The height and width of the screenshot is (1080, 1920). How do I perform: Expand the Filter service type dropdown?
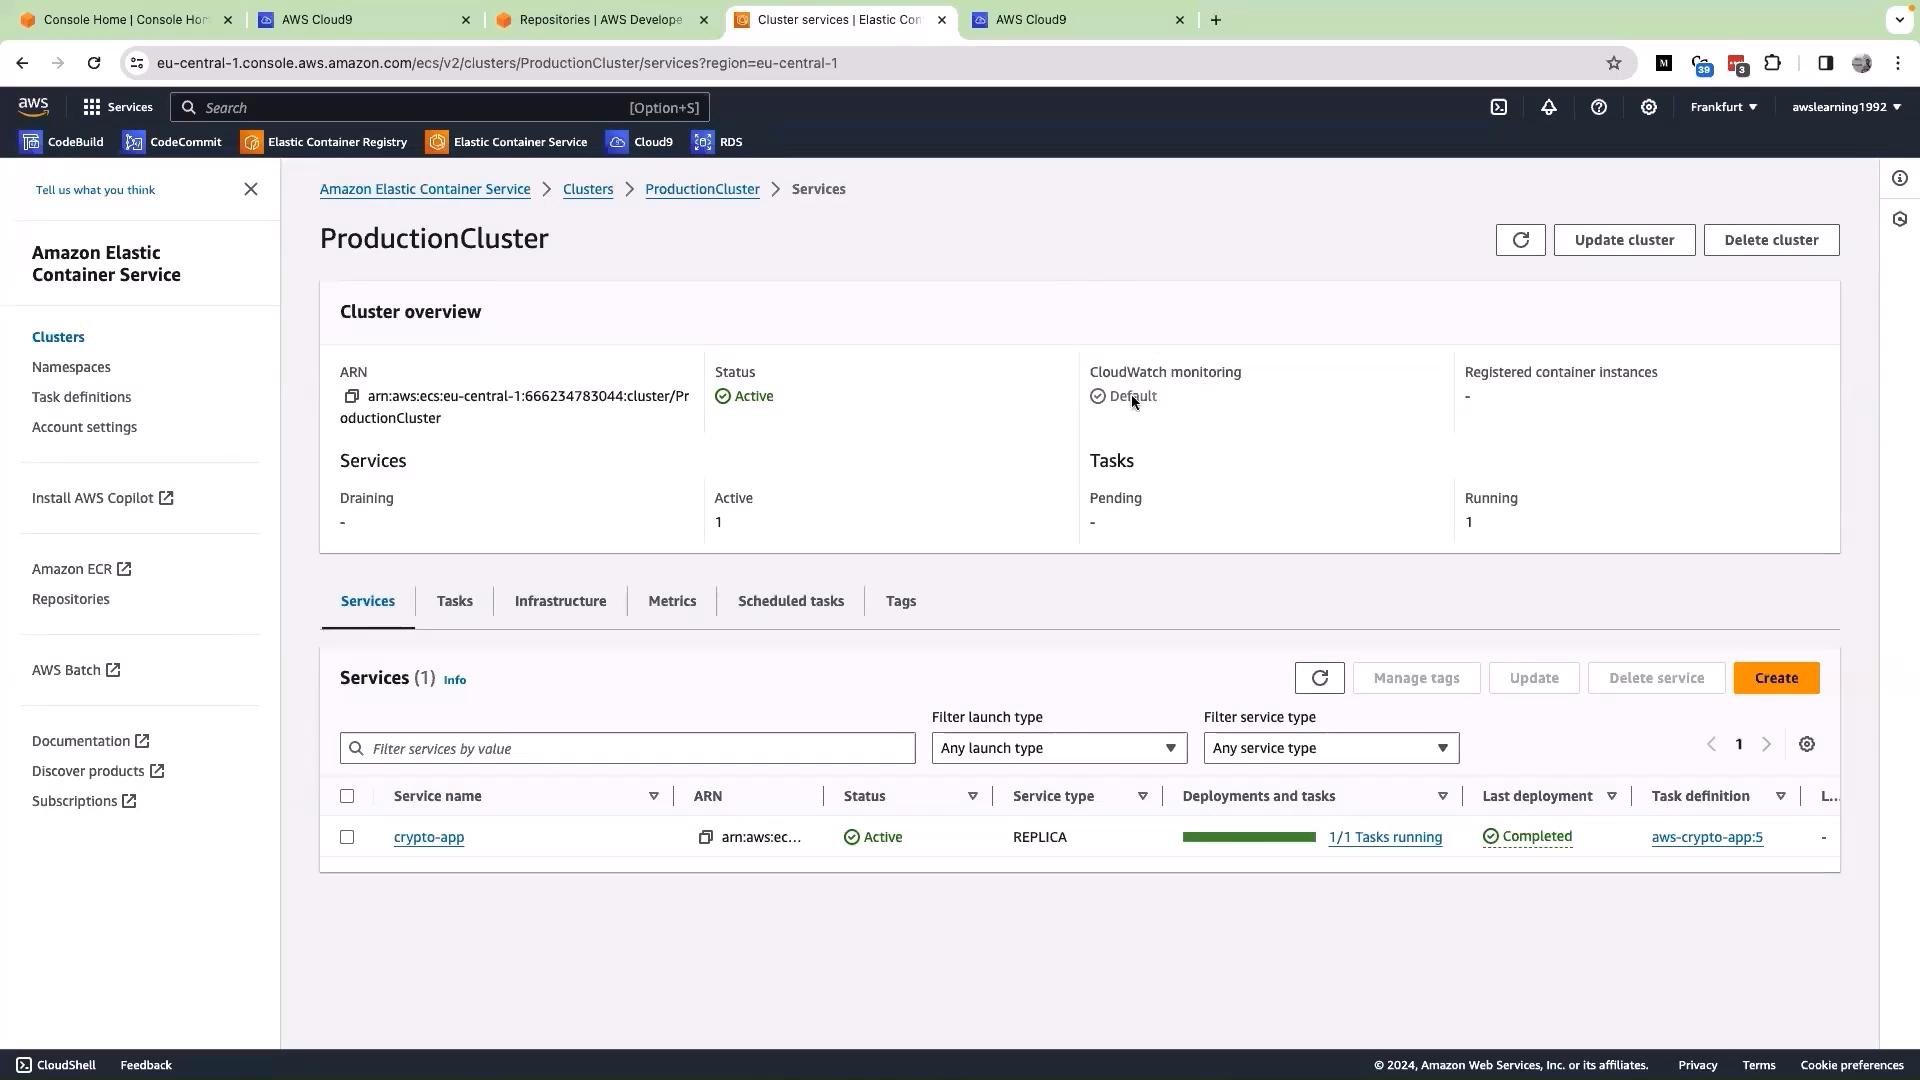click(x=1331, y=748)
